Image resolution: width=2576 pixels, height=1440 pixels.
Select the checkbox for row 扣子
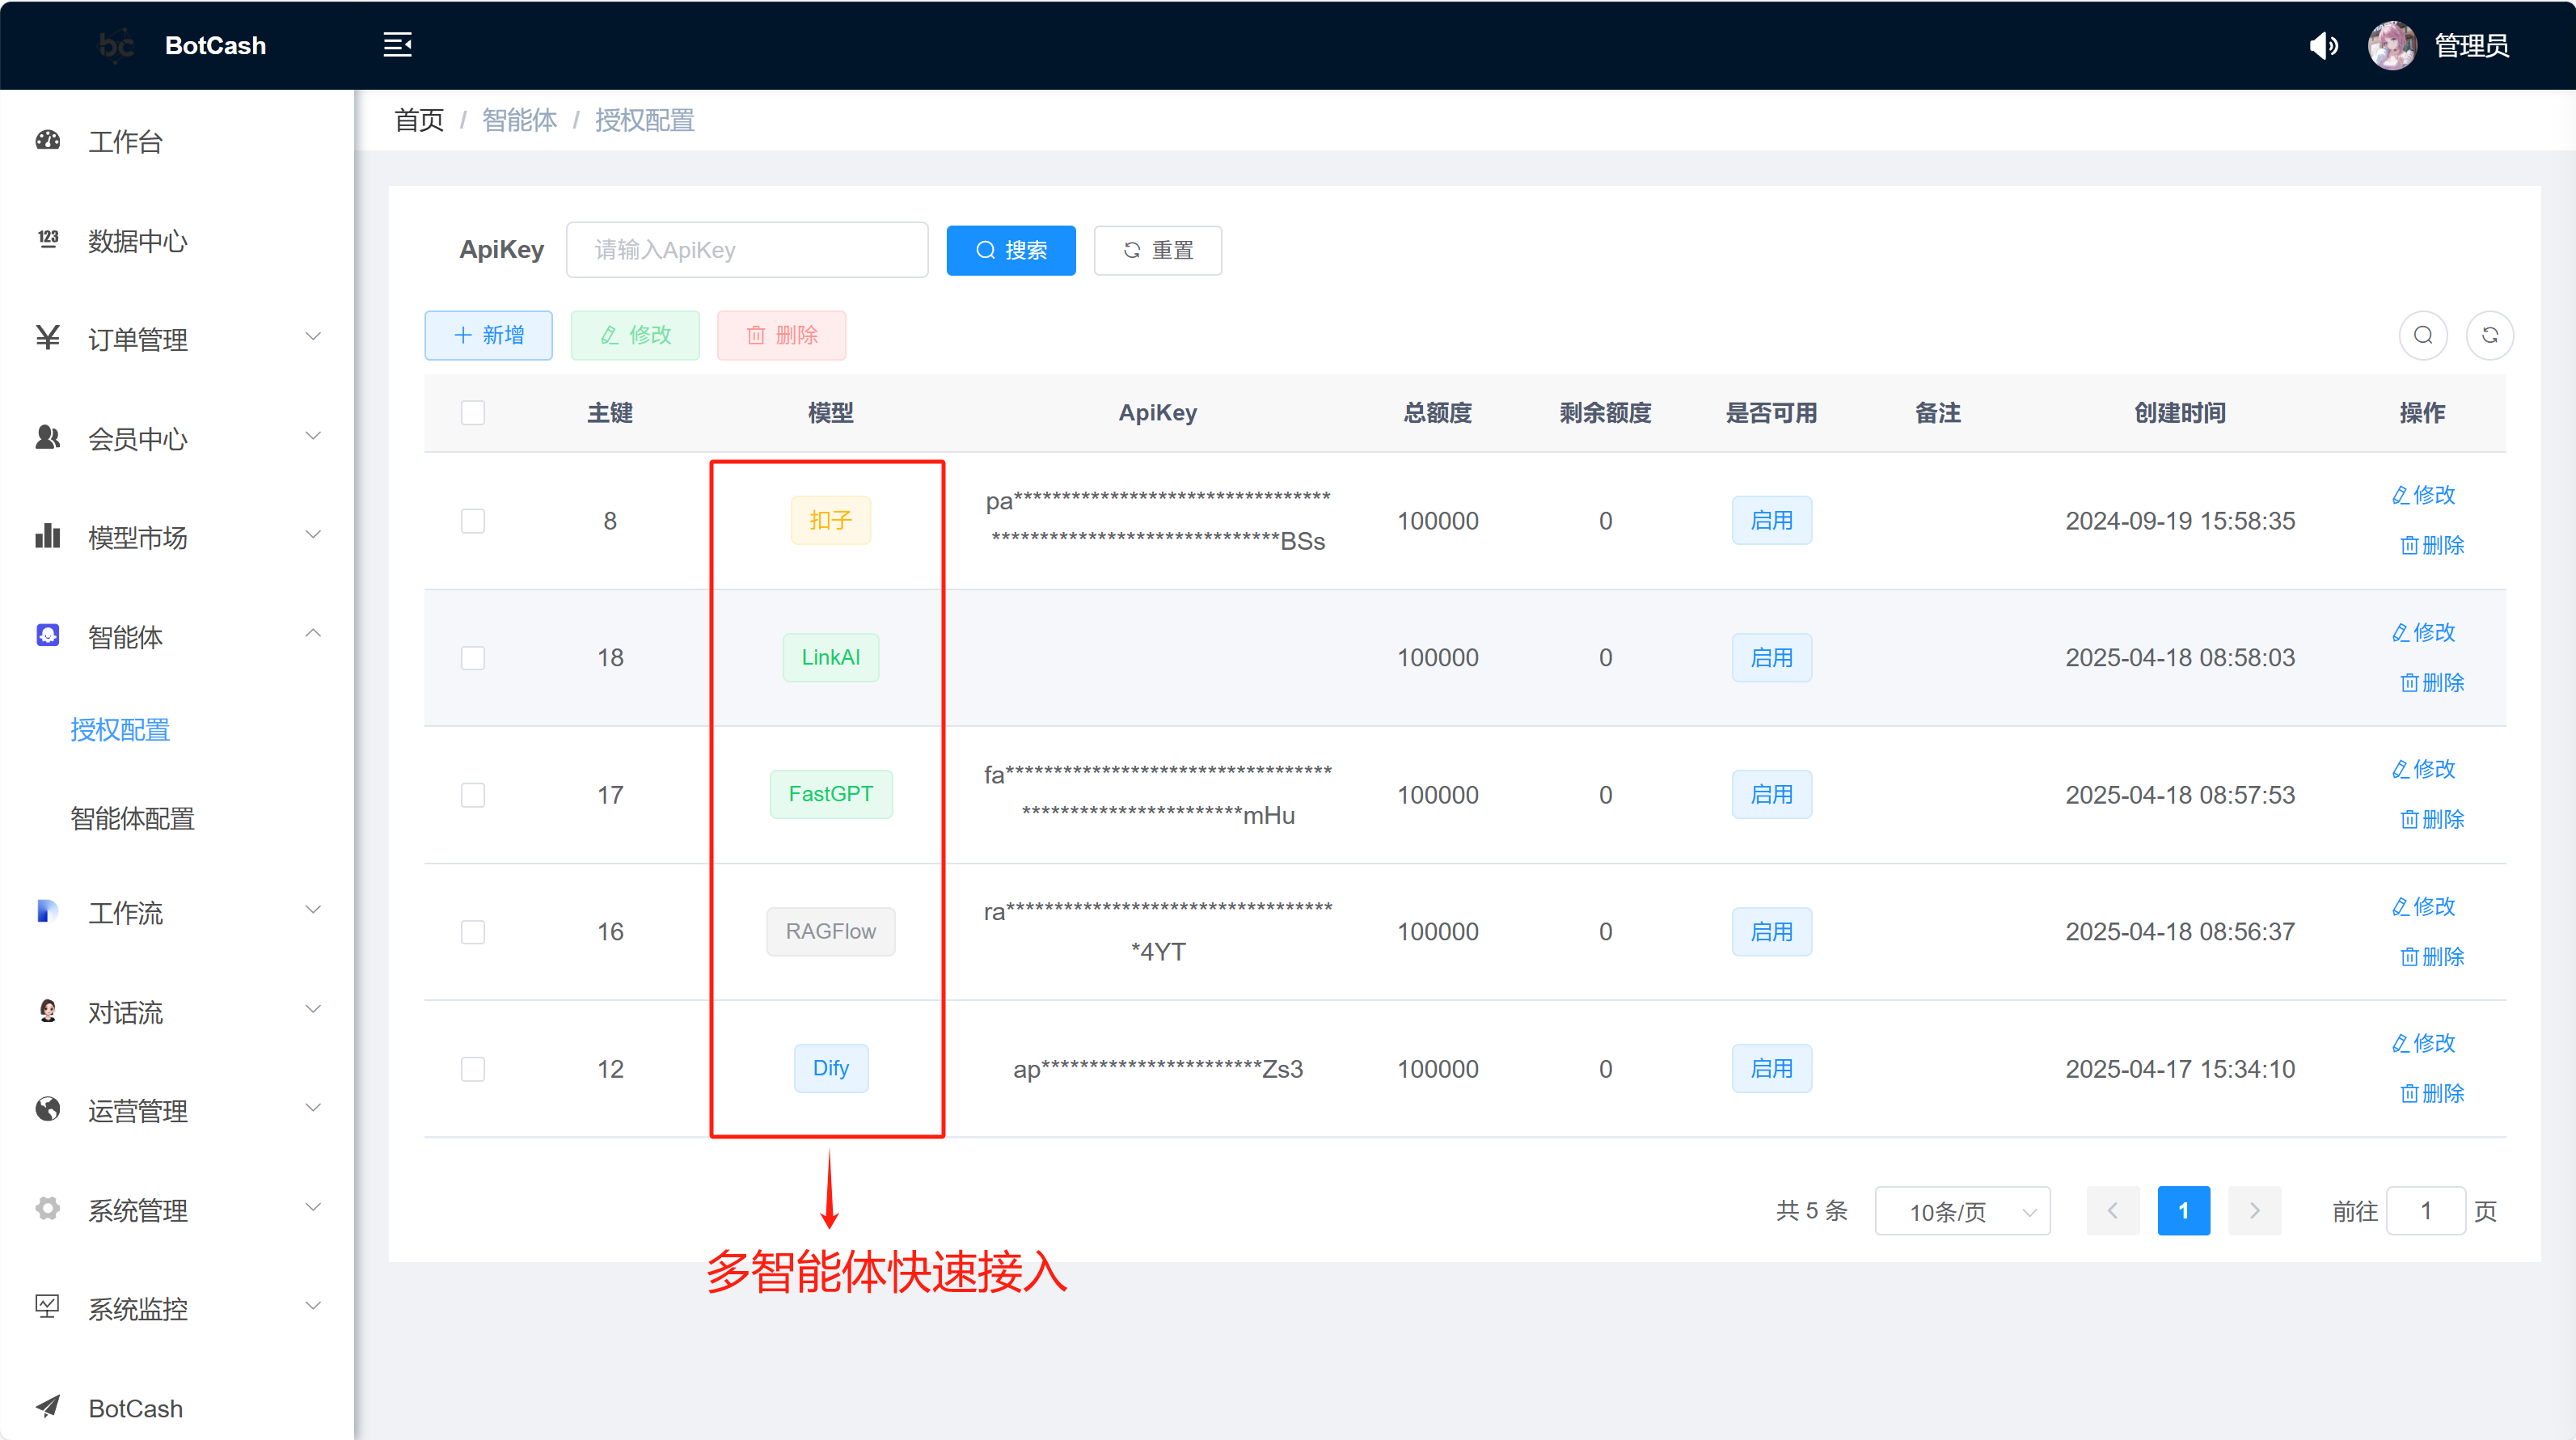tap(473, 521)
